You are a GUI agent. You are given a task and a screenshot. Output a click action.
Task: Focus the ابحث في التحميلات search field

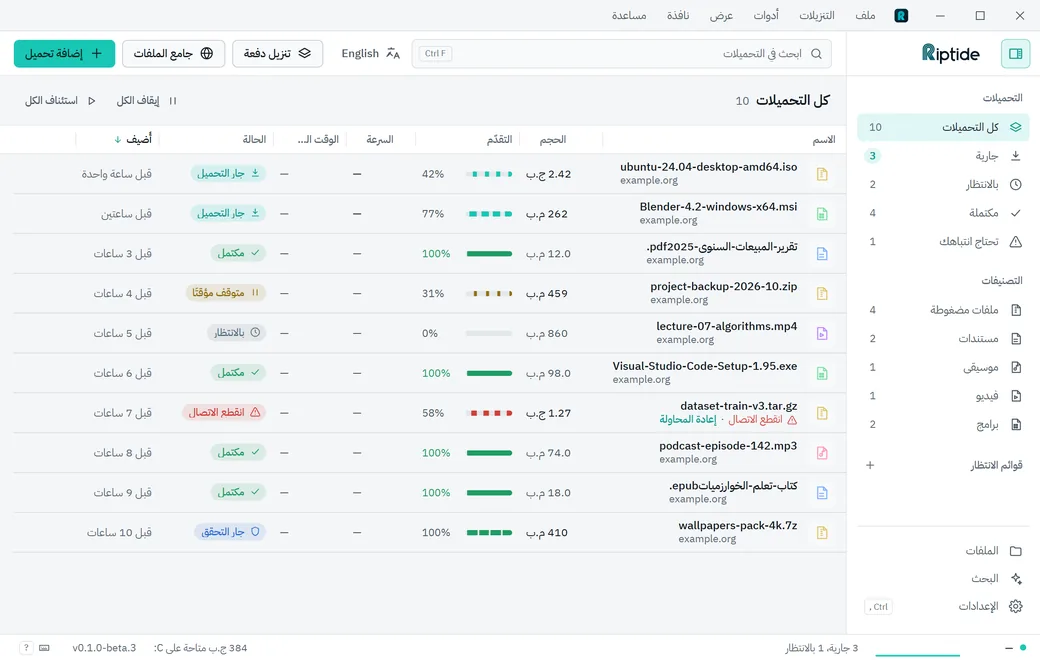click(621, 54)
